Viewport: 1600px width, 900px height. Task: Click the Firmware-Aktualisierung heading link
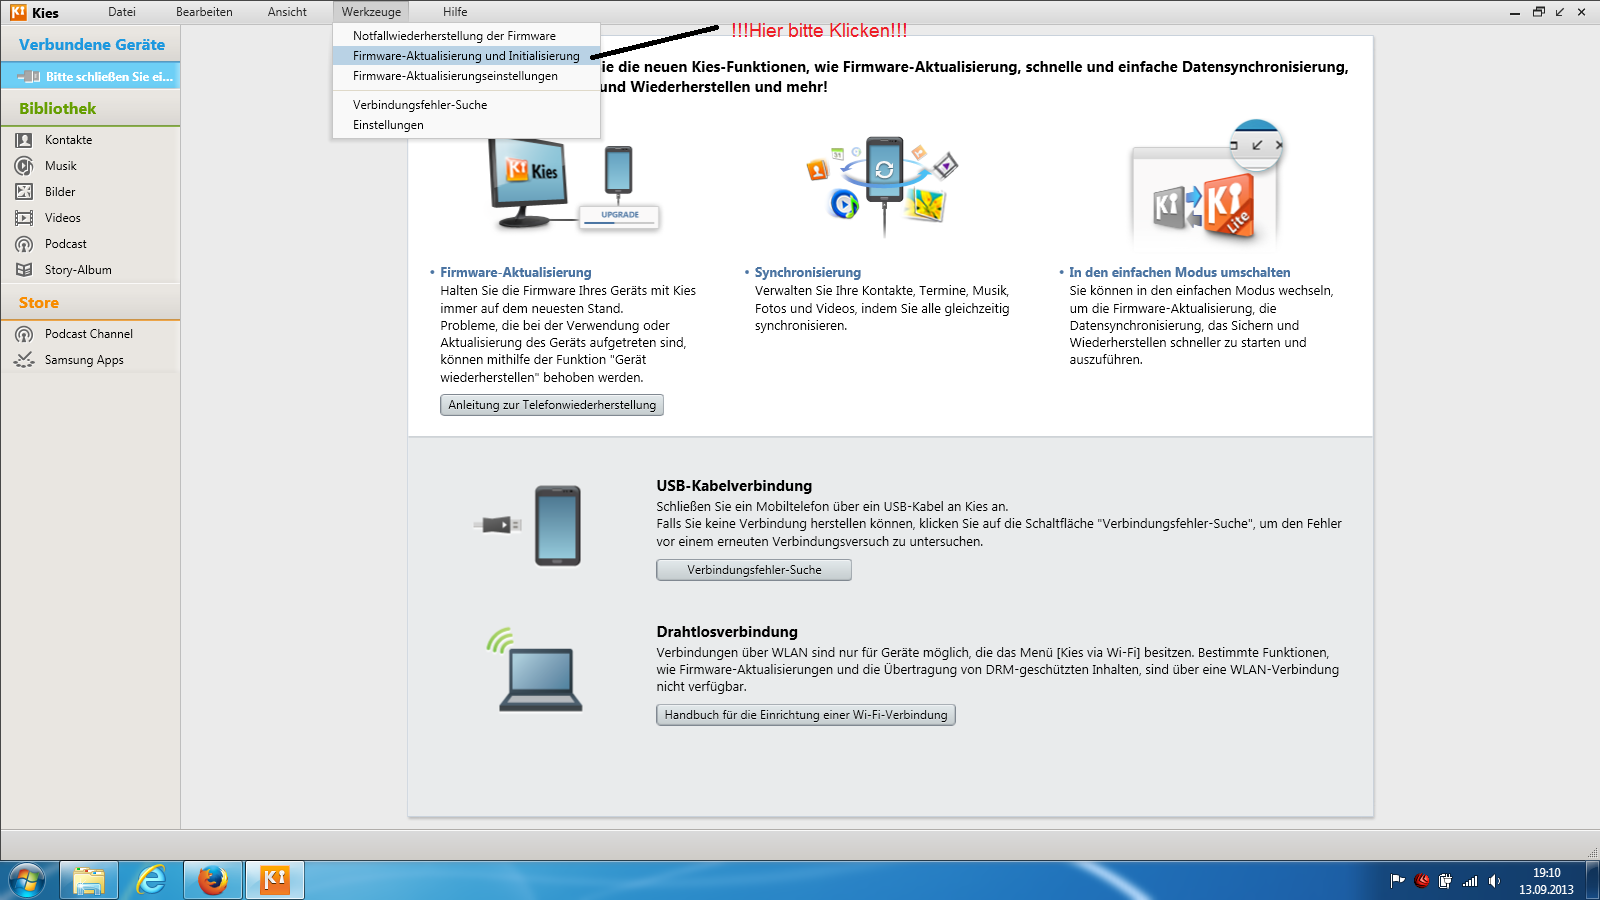tap(516, 272)
